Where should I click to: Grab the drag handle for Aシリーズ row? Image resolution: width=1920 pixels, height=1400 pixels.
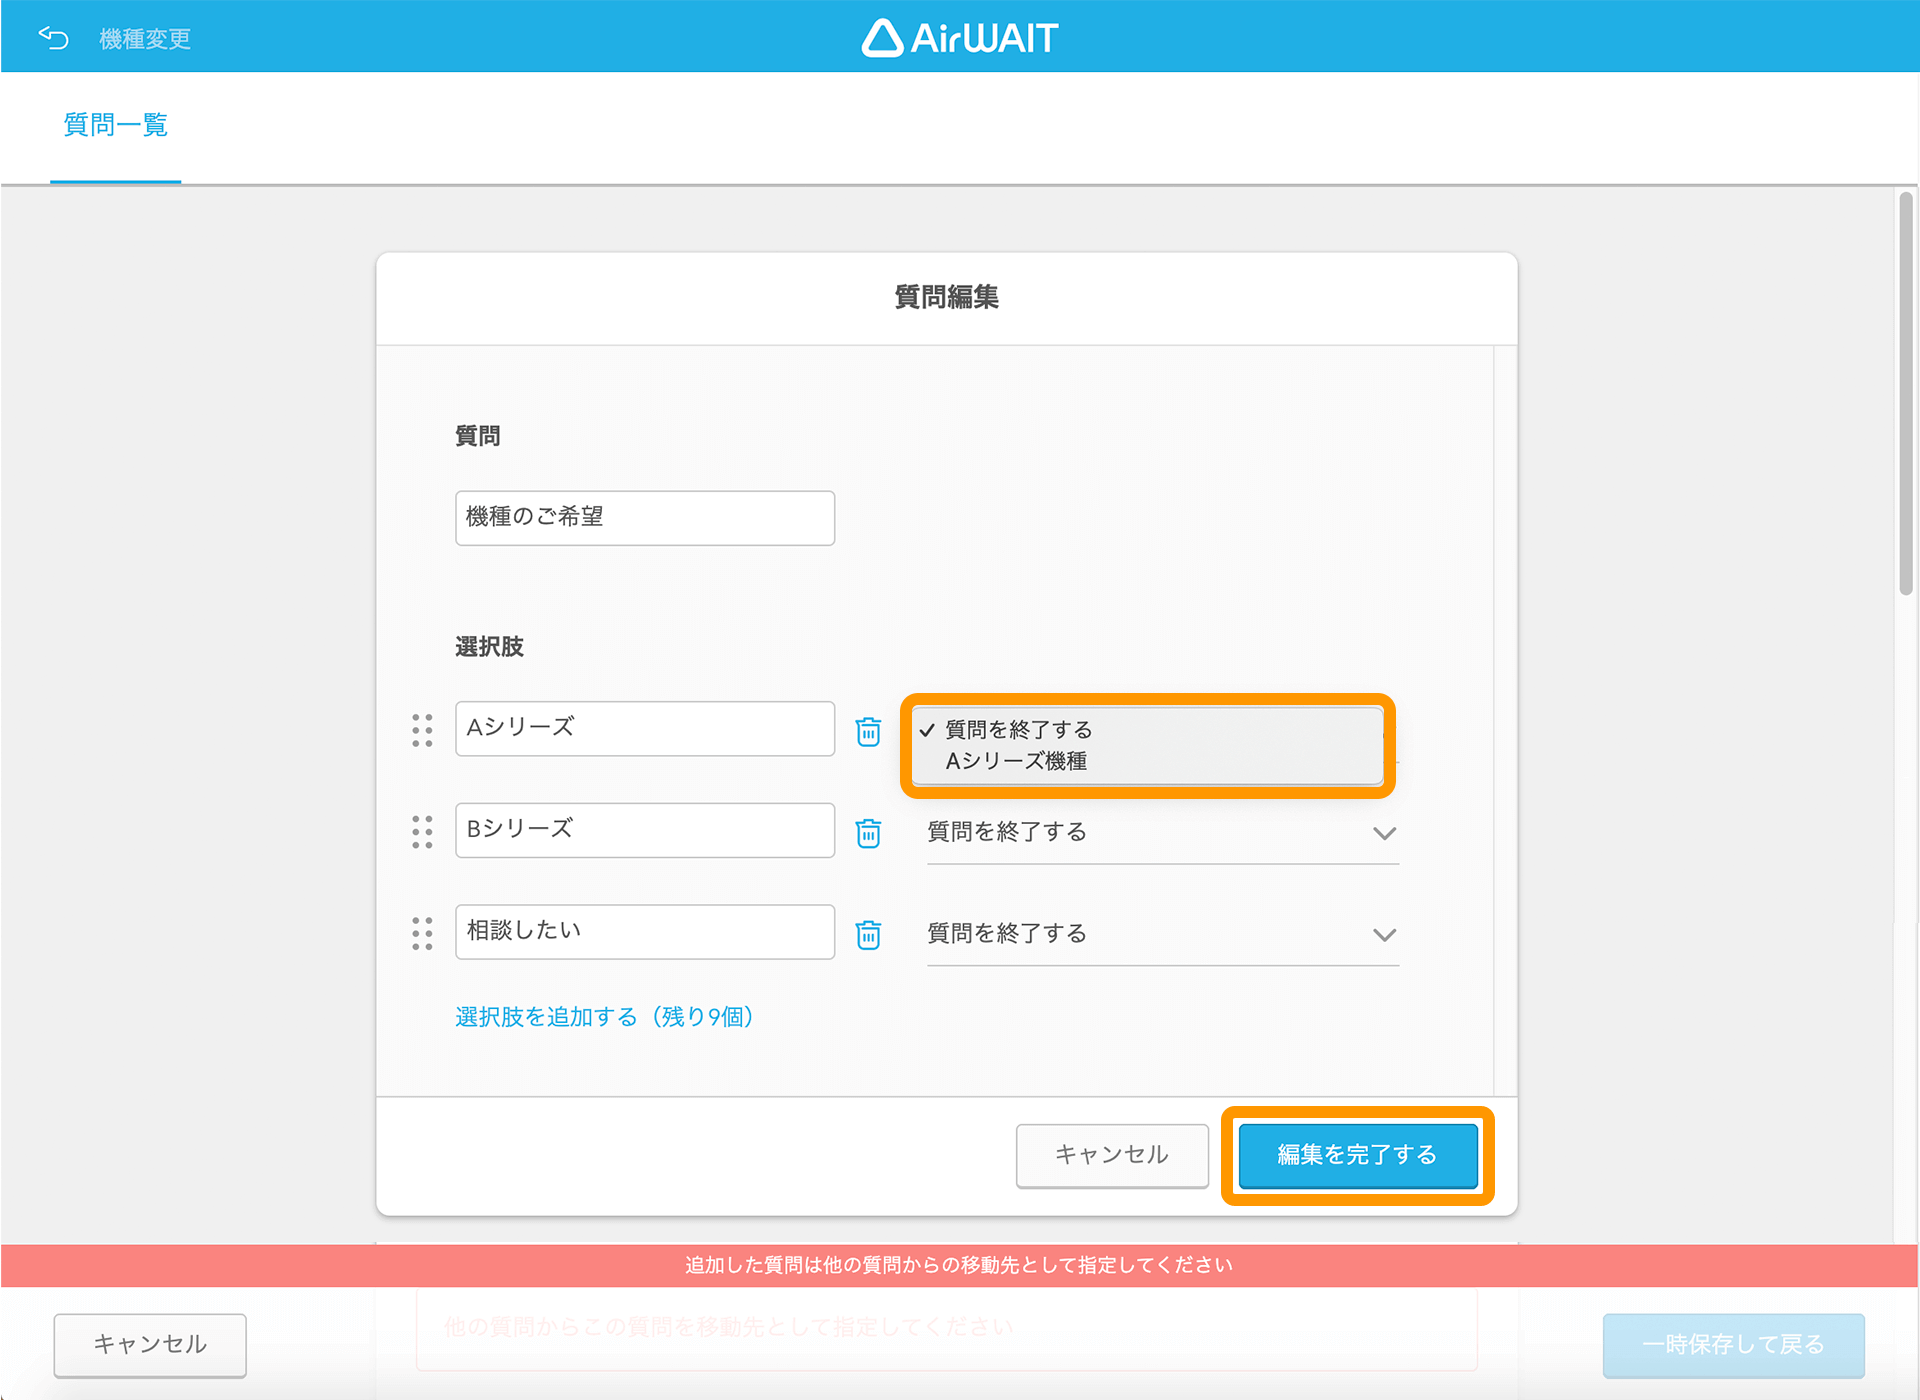point(422,730)
